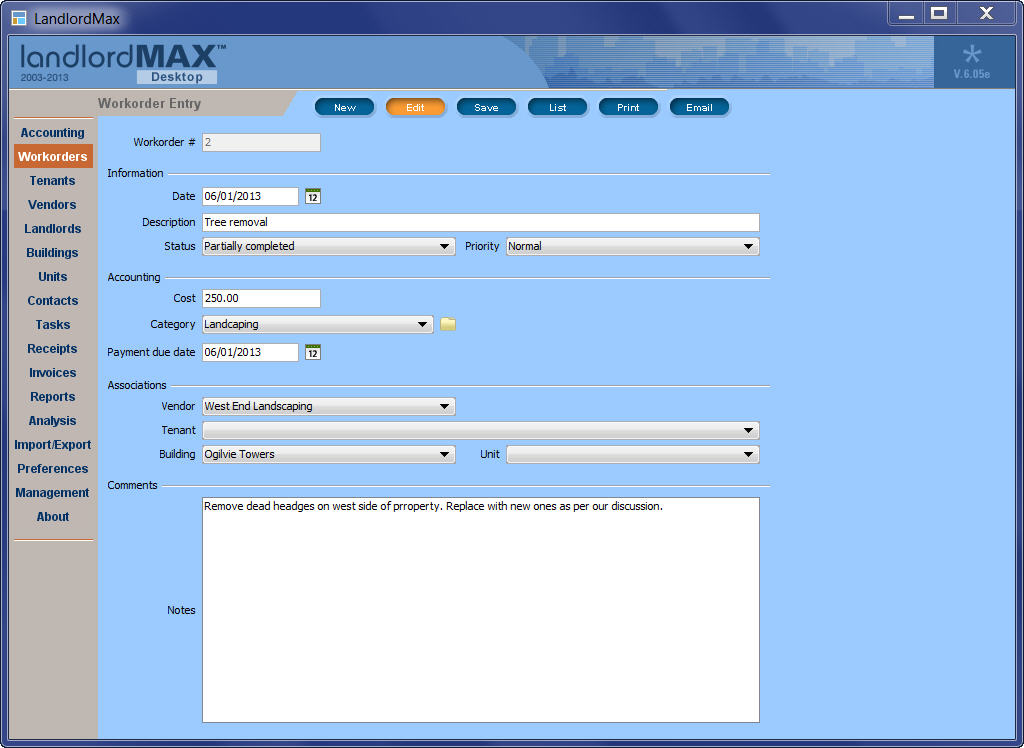Print the workorder

pyautogui.click(x=628, y=107)
